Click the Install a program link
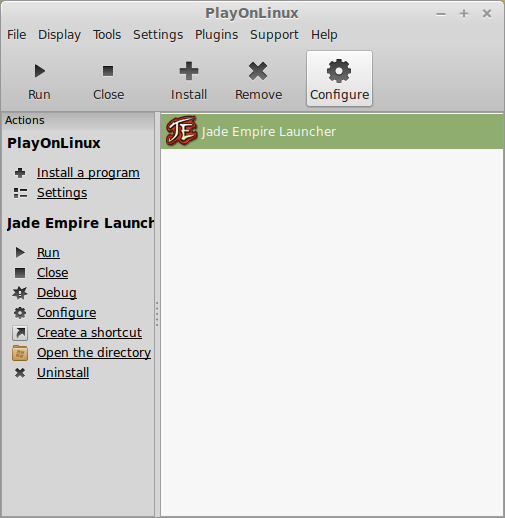505x518 pixels. [x=88, y=173]
